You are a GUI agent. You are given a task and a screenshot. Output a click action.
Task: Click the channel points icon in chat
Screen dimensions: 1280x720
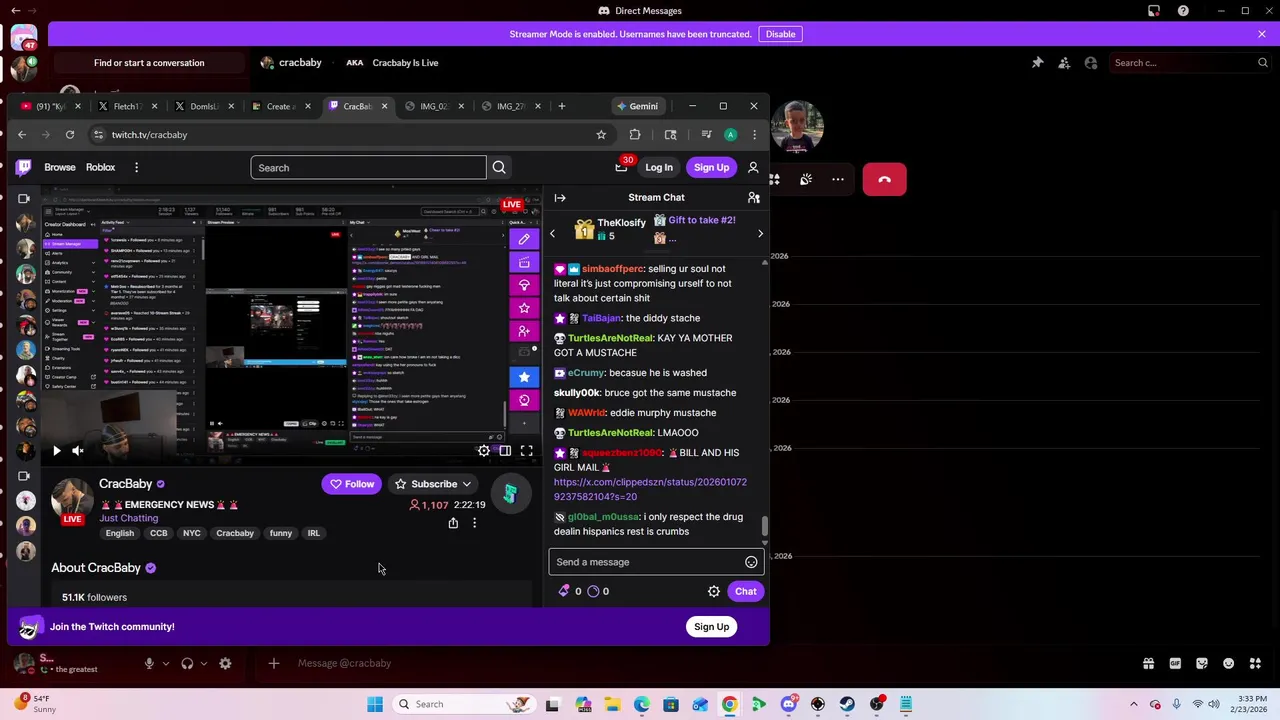[x=593, y=591]
